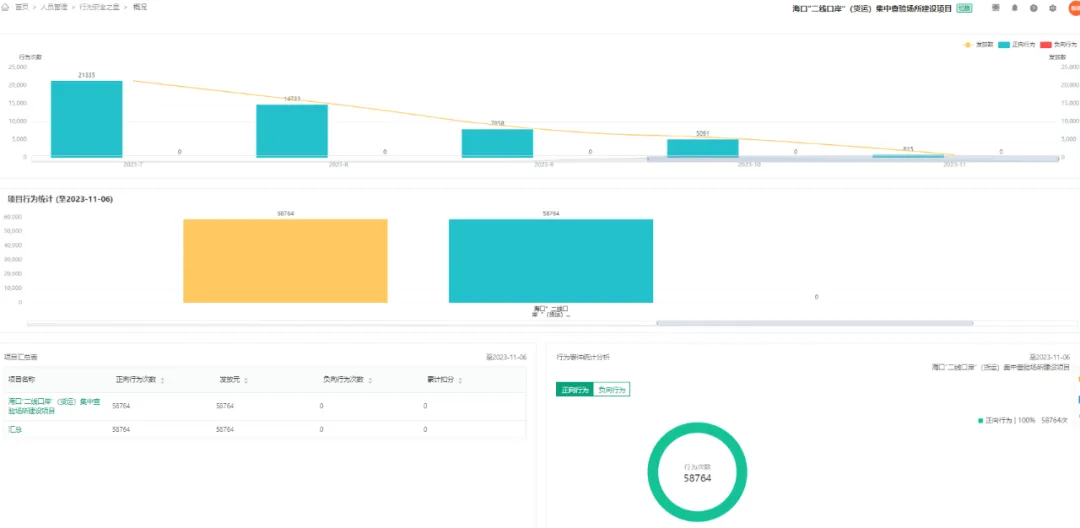Toggle the 发放数 yellow line legend
The width and height of the screenshot is (1080, 528).
[978, 45]
